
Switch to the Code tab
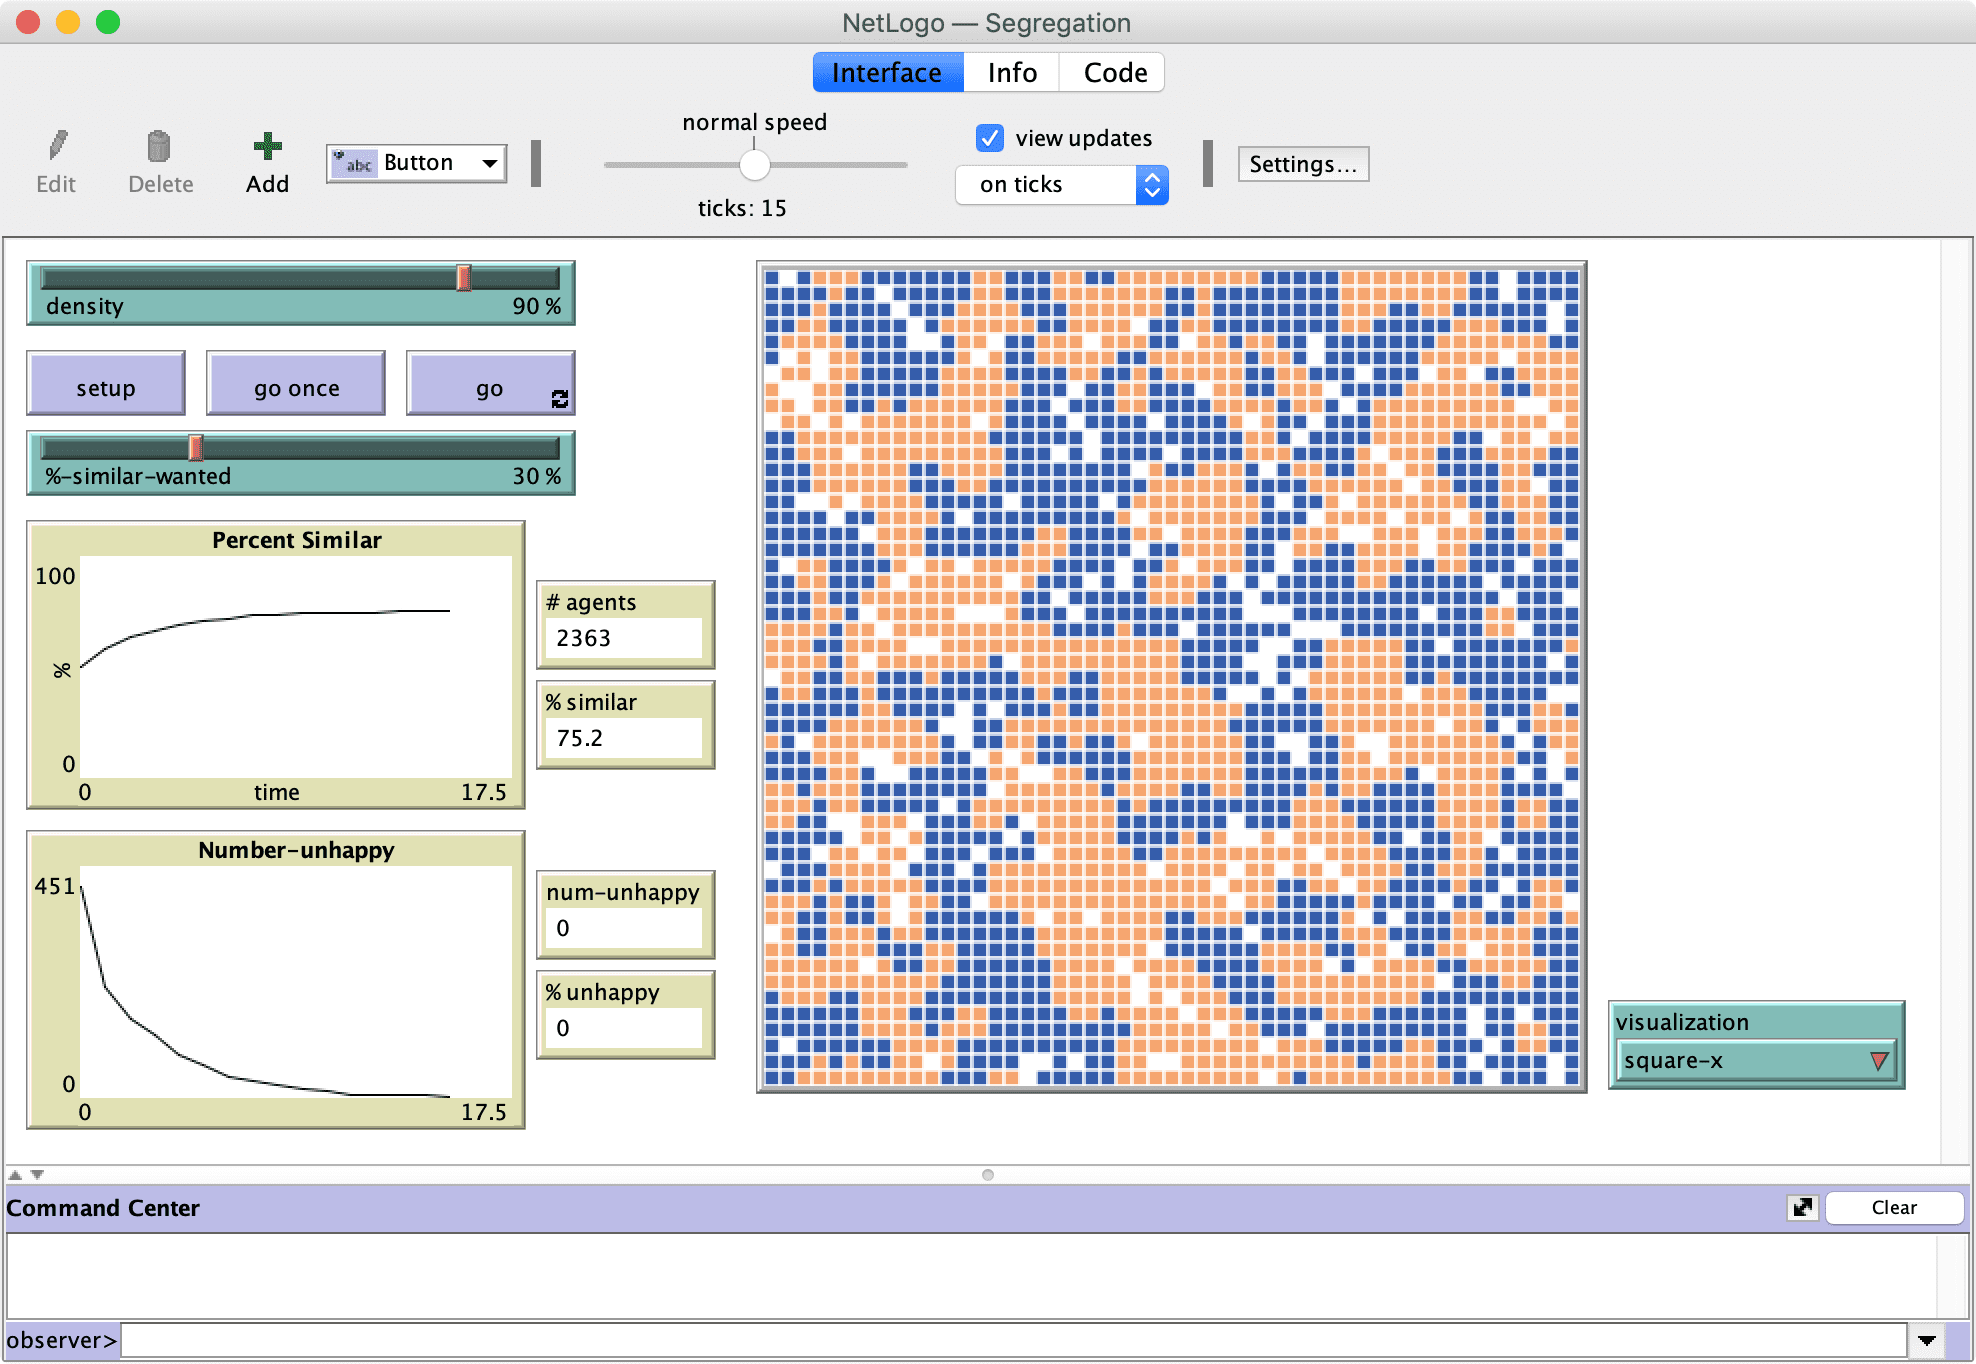(1114, 73)
